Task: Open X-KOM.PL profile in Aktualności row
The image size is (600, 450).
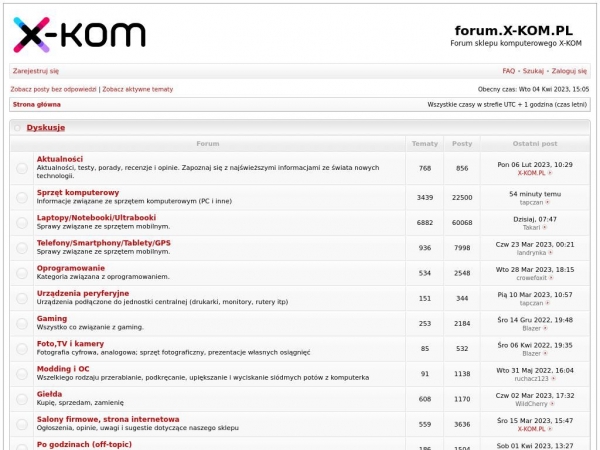Action: 531,173
